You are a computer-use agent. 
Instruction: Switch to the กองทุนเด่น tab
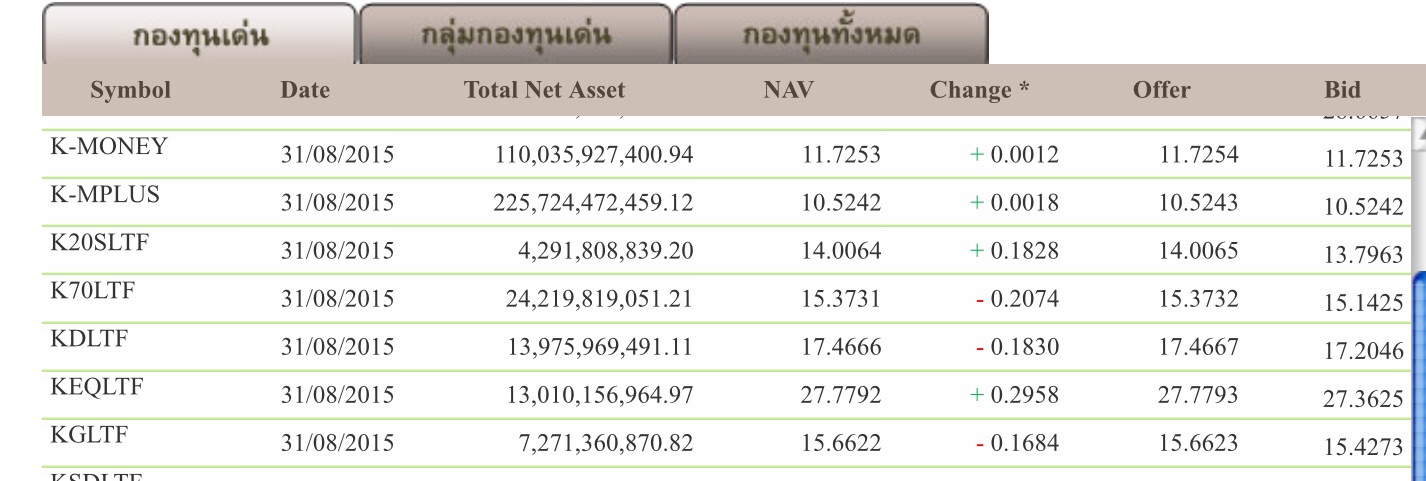point(199,35)
